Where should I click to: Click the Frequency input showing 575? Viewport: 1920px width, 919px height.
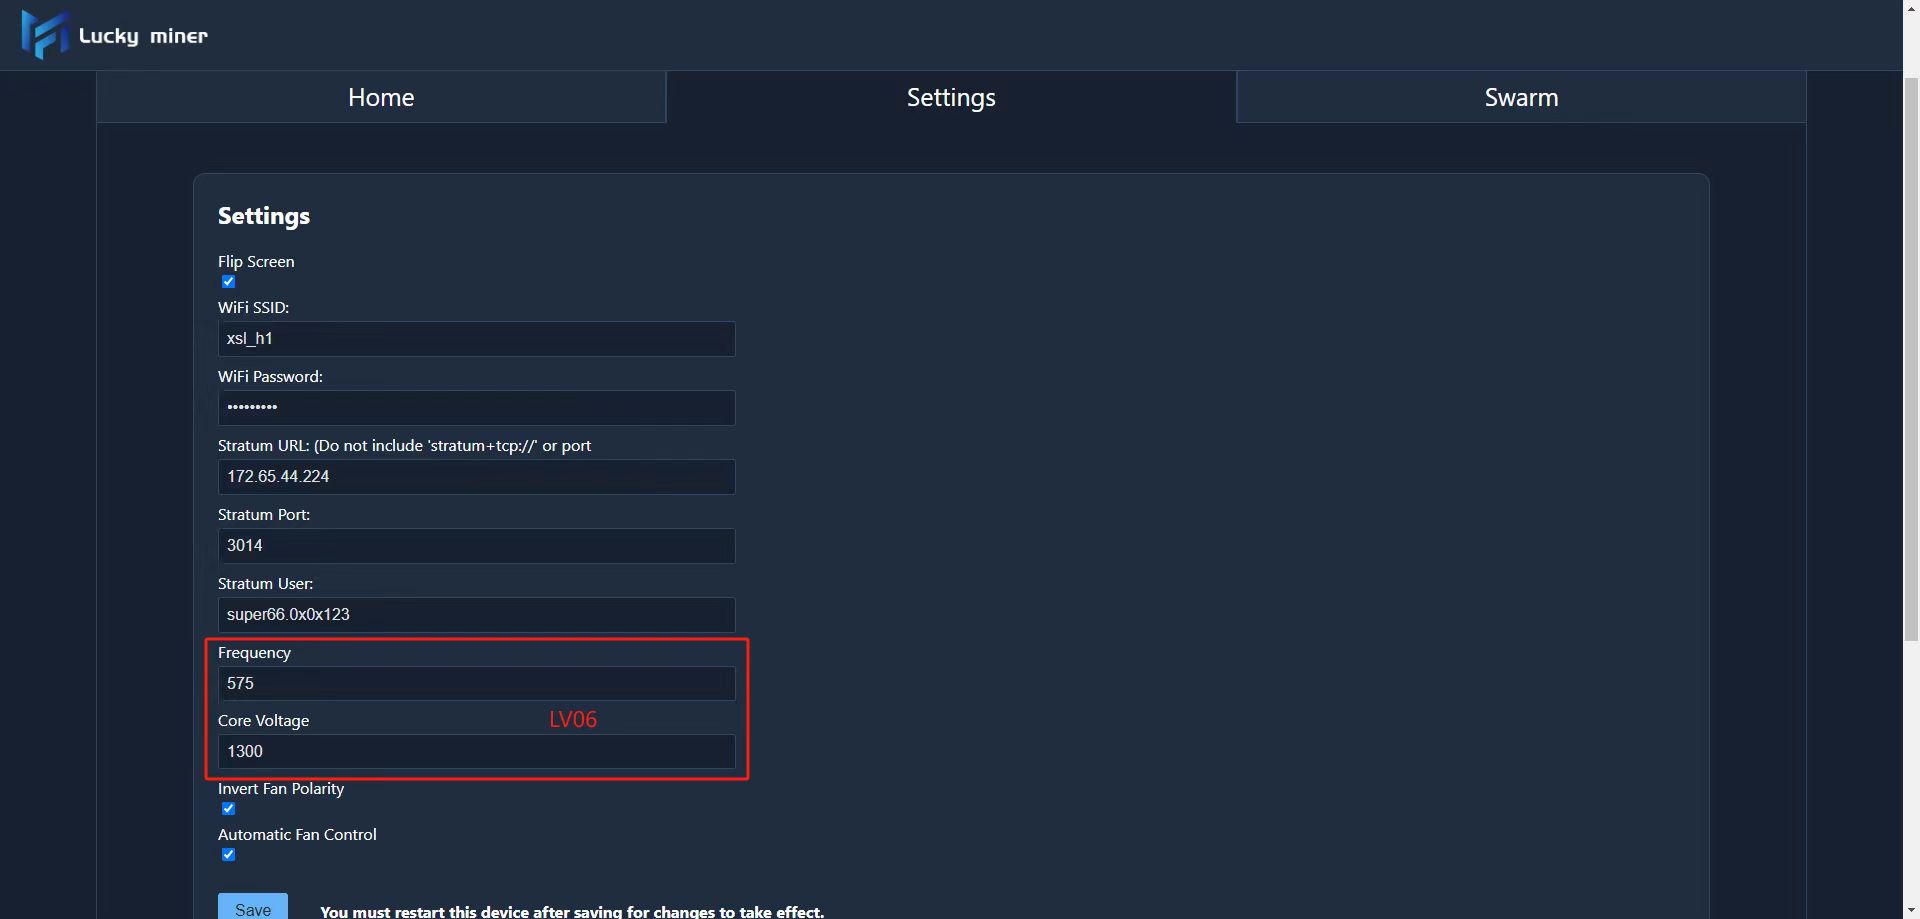tap(476, 684)
